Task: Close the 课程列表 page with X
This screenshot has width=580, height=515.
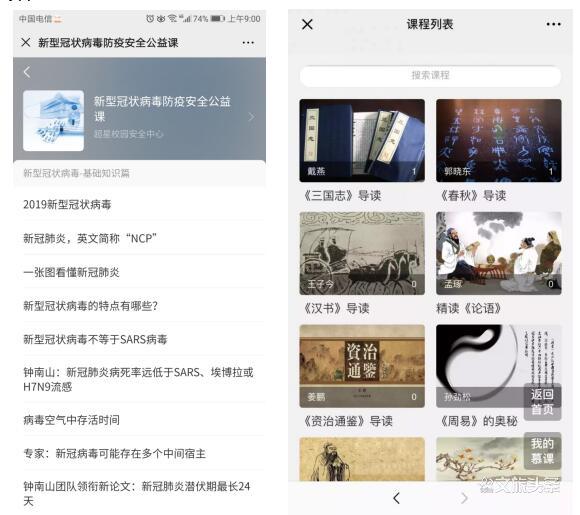Action: [307, 25]
